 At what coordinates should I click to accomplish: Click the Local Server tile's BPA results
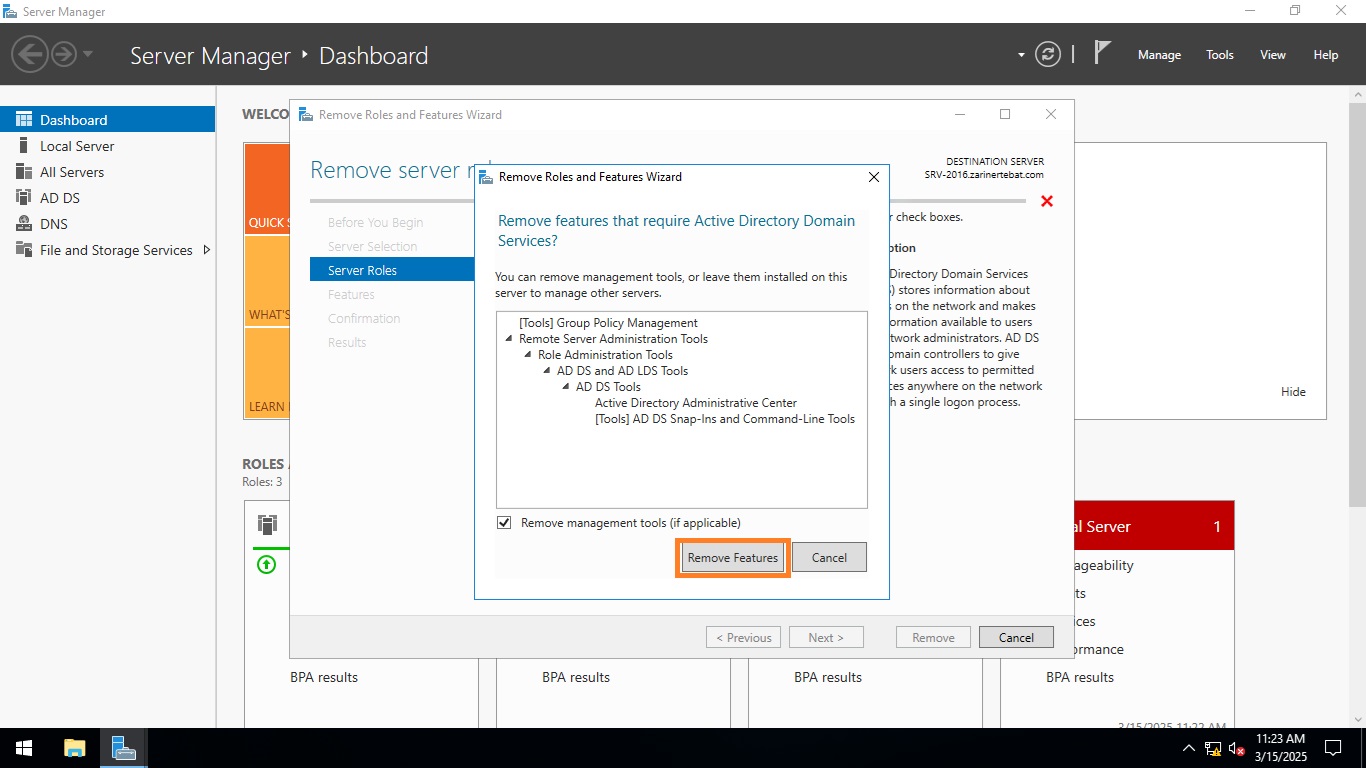[x=1080, y=677]
